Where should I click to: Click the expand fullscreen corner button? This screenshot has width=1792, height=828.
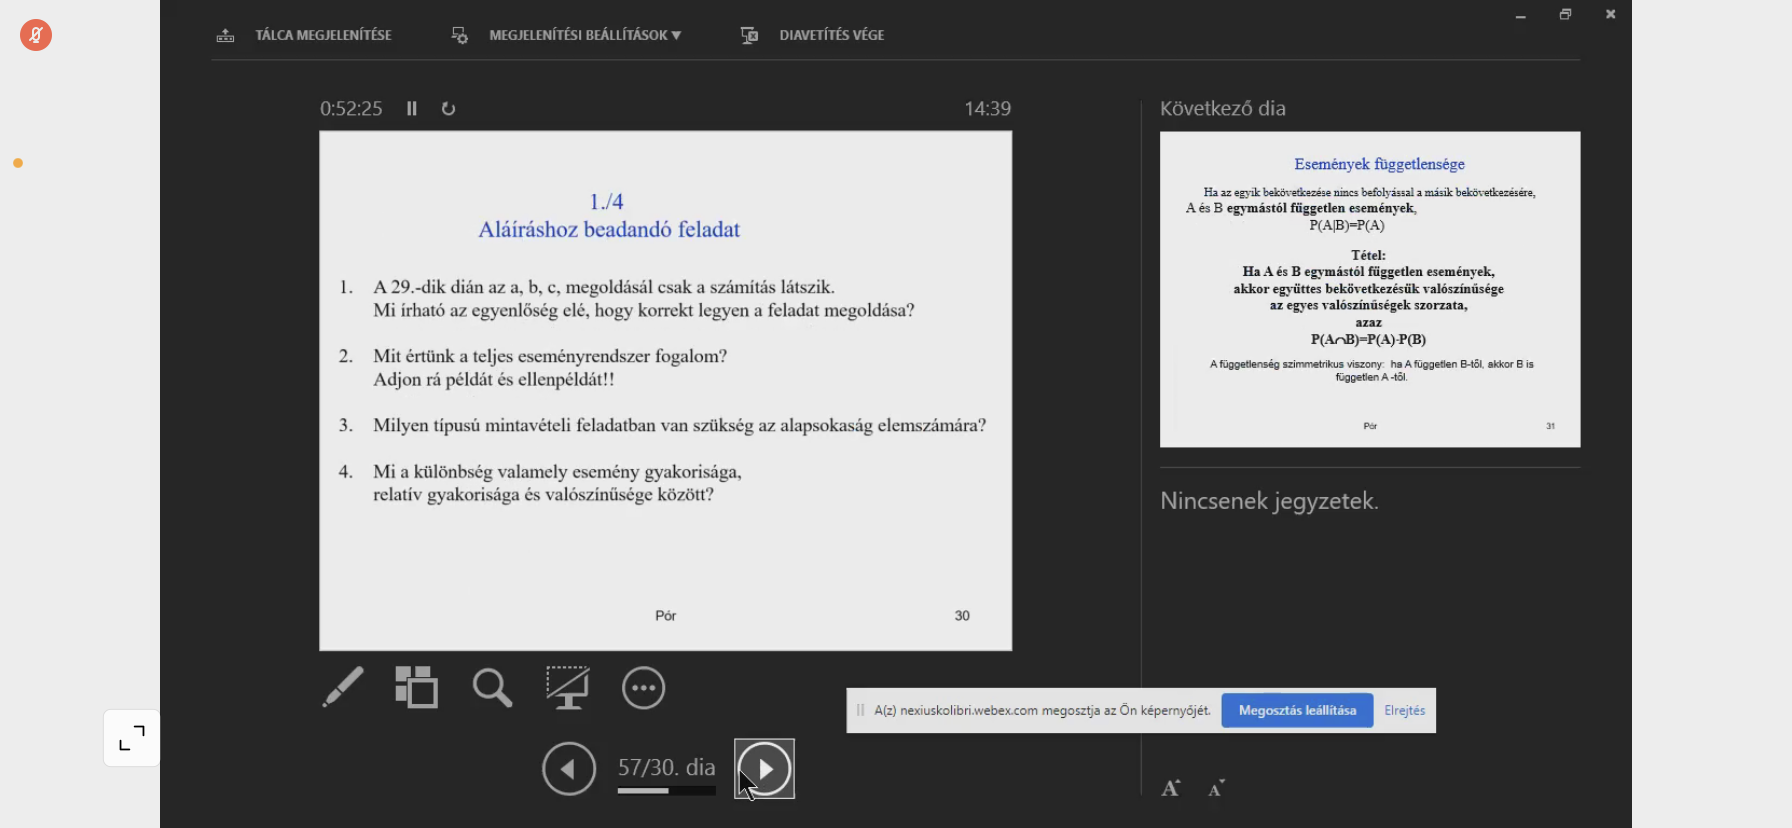click(x=132, y=739)
